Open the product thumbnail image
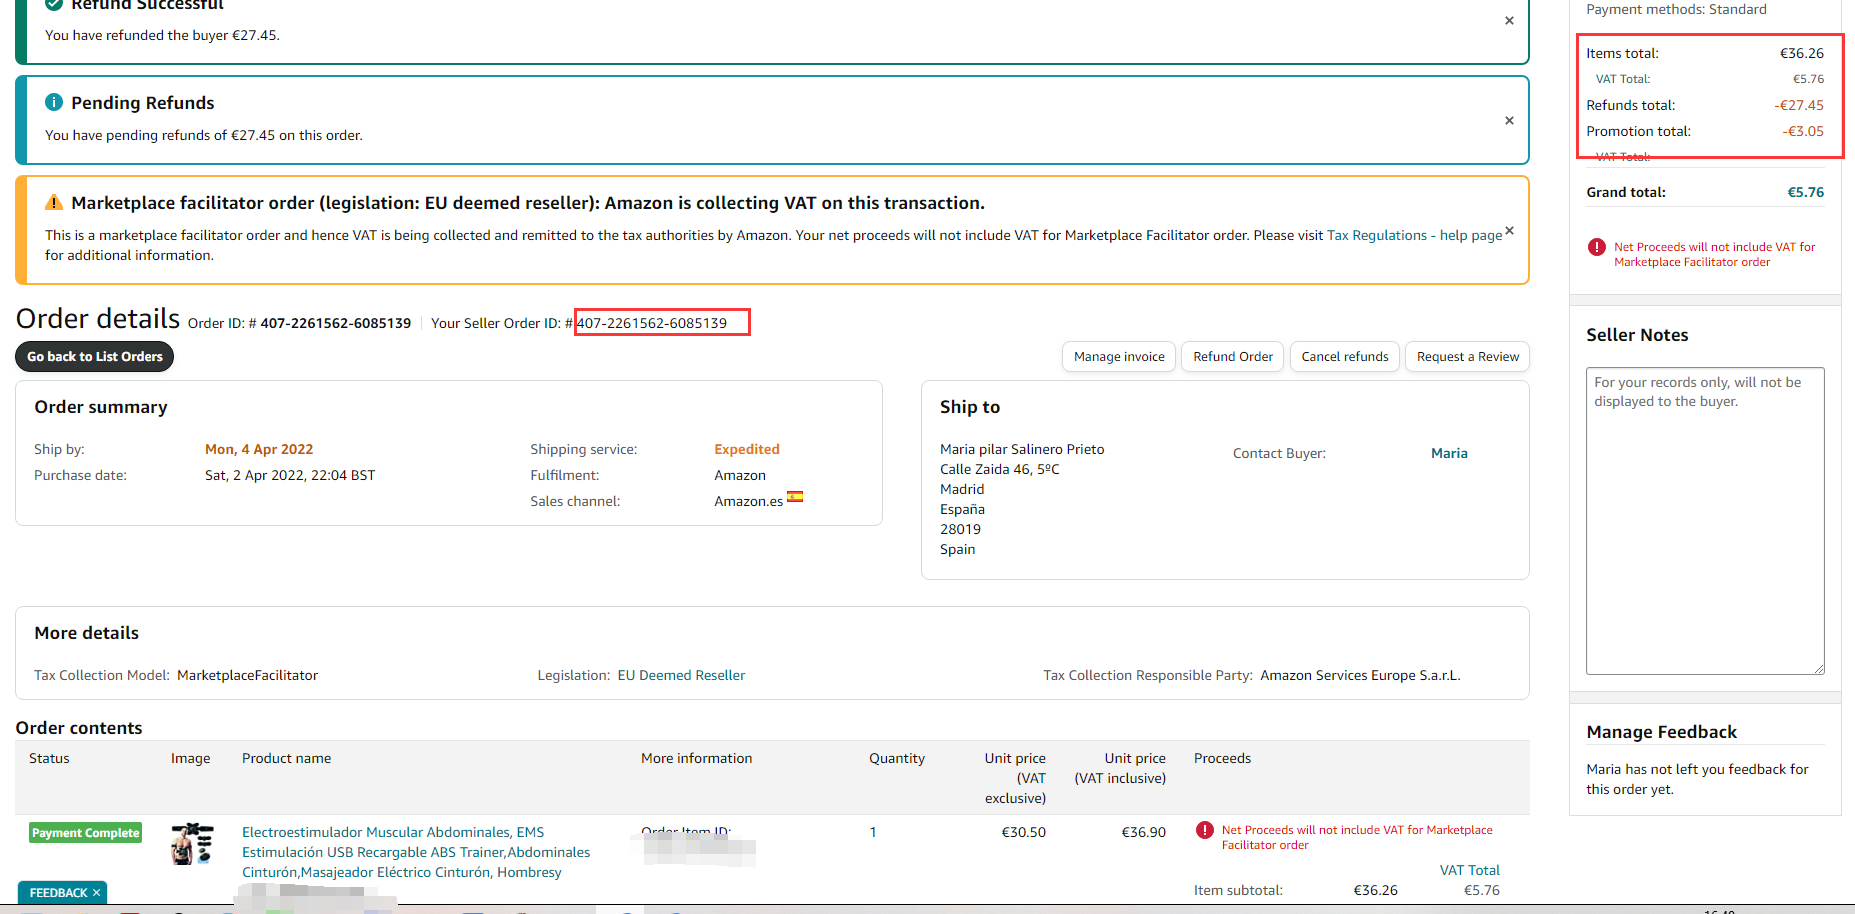 click(192, 844)
